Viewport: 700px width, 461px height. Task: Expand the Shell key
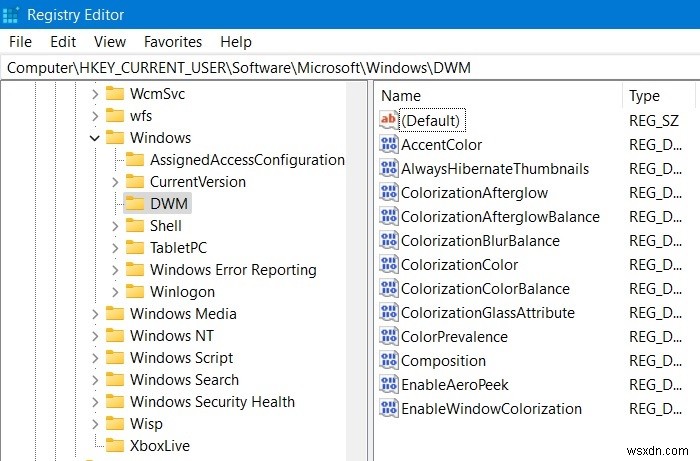(x=115, y=226)
